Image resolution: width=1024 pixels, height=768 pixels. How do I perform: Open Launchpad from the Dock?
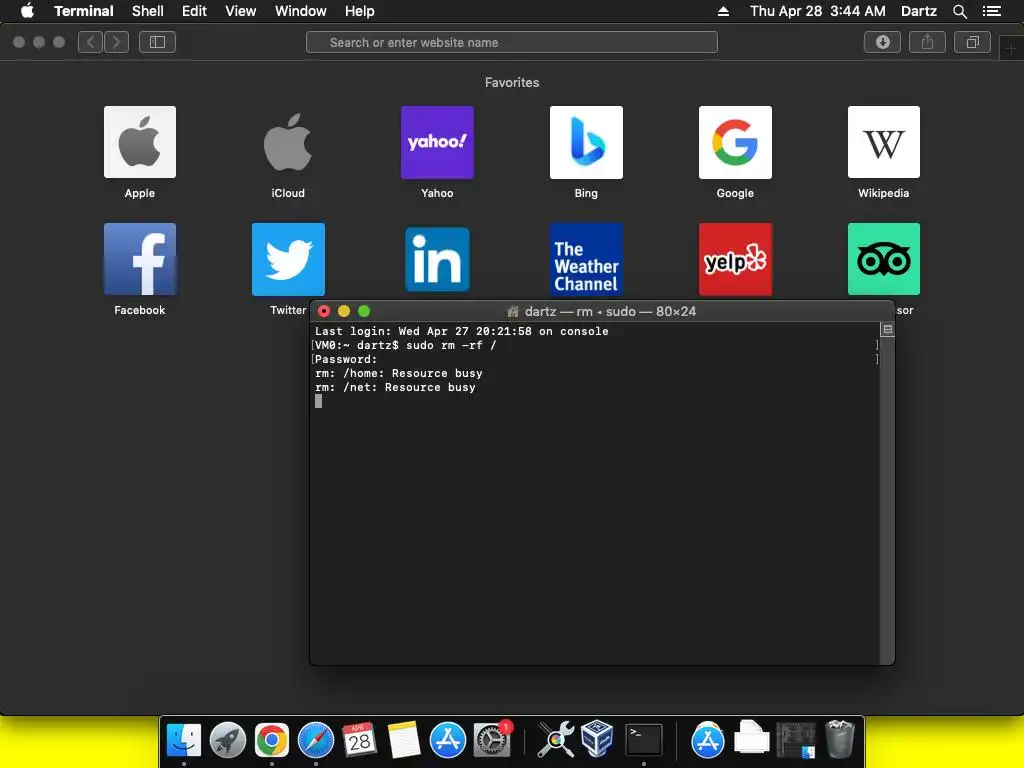(228, 740)
